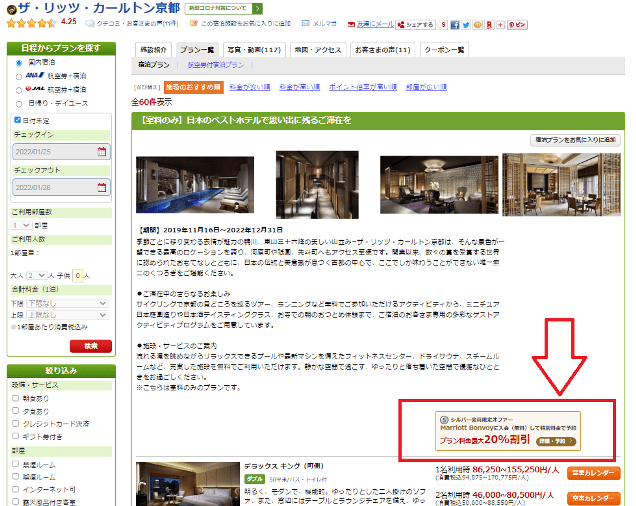Open the Deluxe King room photo
Screen dimensions: 636x506
[x=188, y=484]
